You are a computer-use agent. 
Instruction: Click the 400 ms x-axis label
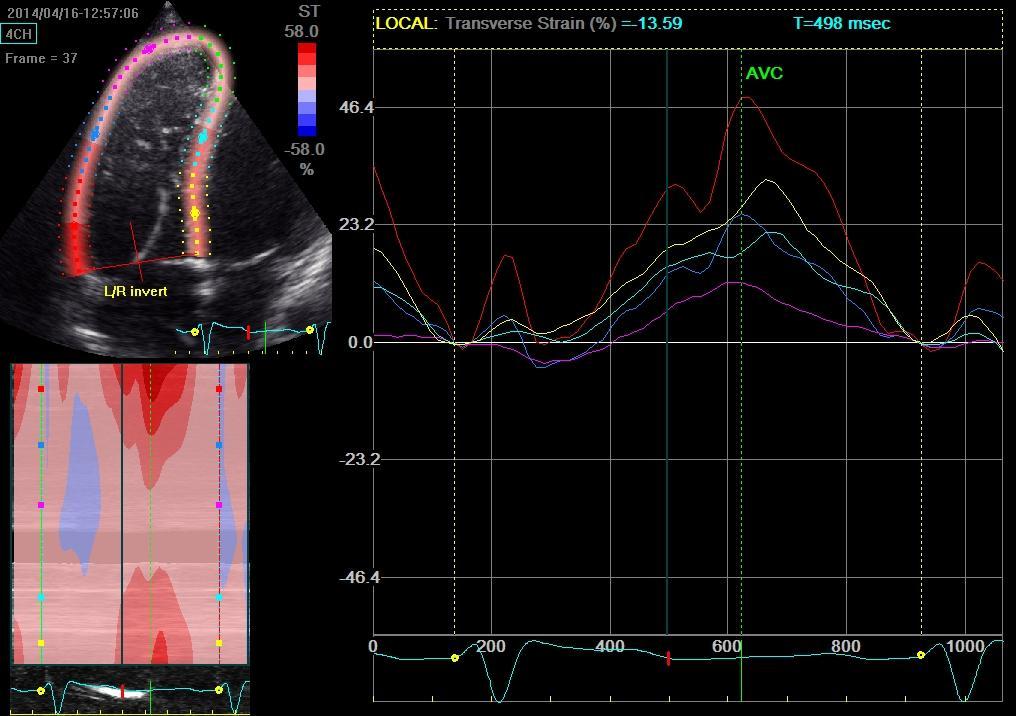[x=610, y=646]
